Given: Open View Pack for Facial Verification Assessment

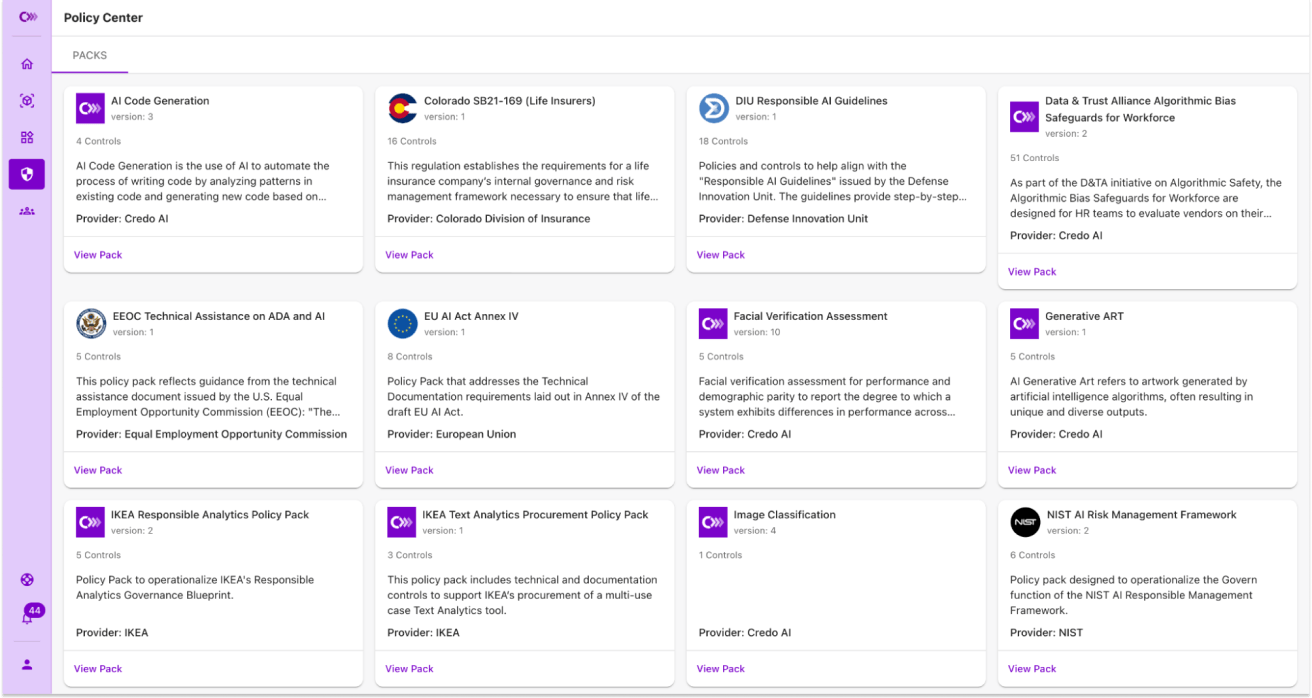Looking at the screenshot, I should tap(721, 470).
